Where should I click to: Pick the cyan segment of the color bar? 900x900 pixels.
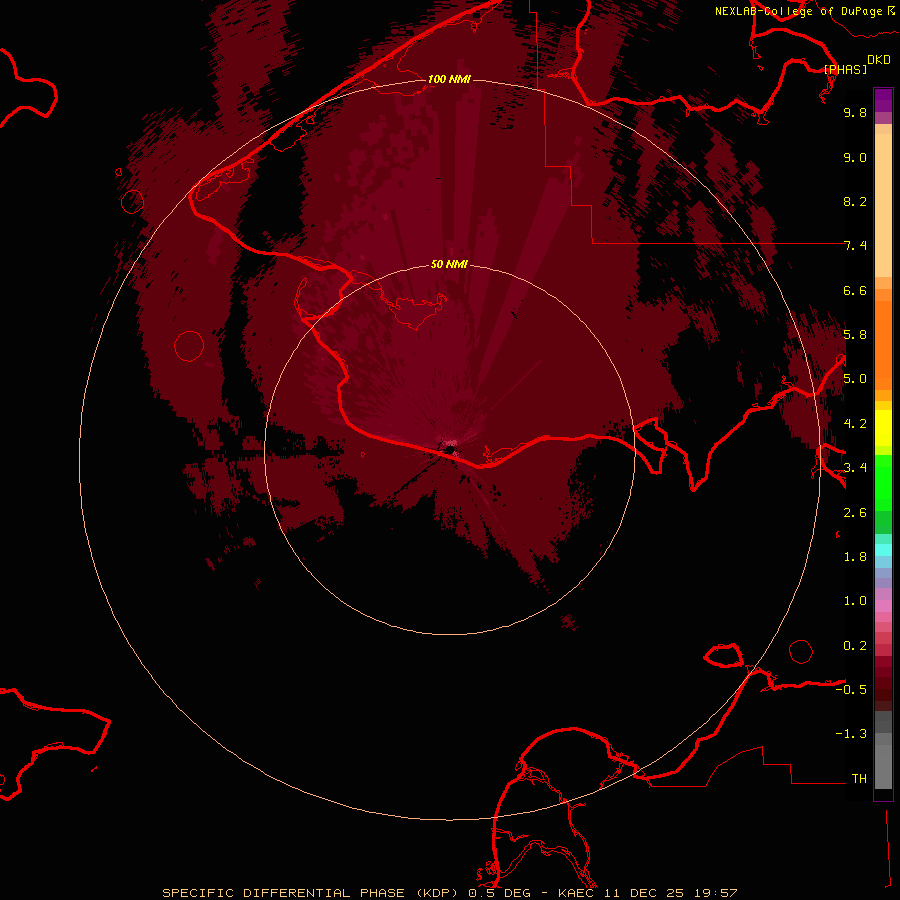[883, 550]
